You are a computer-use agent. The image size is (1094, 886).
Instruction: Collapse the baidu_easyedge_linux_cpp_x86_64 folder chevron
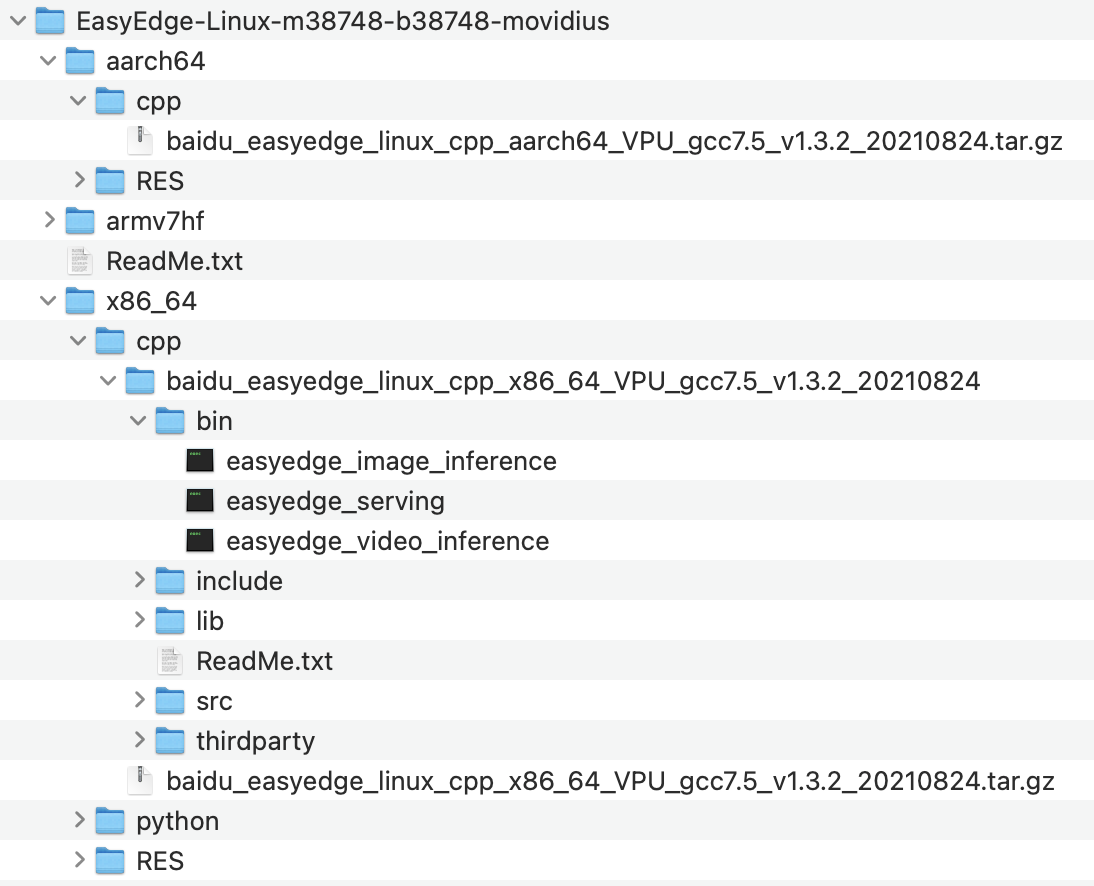coord(108,381)
